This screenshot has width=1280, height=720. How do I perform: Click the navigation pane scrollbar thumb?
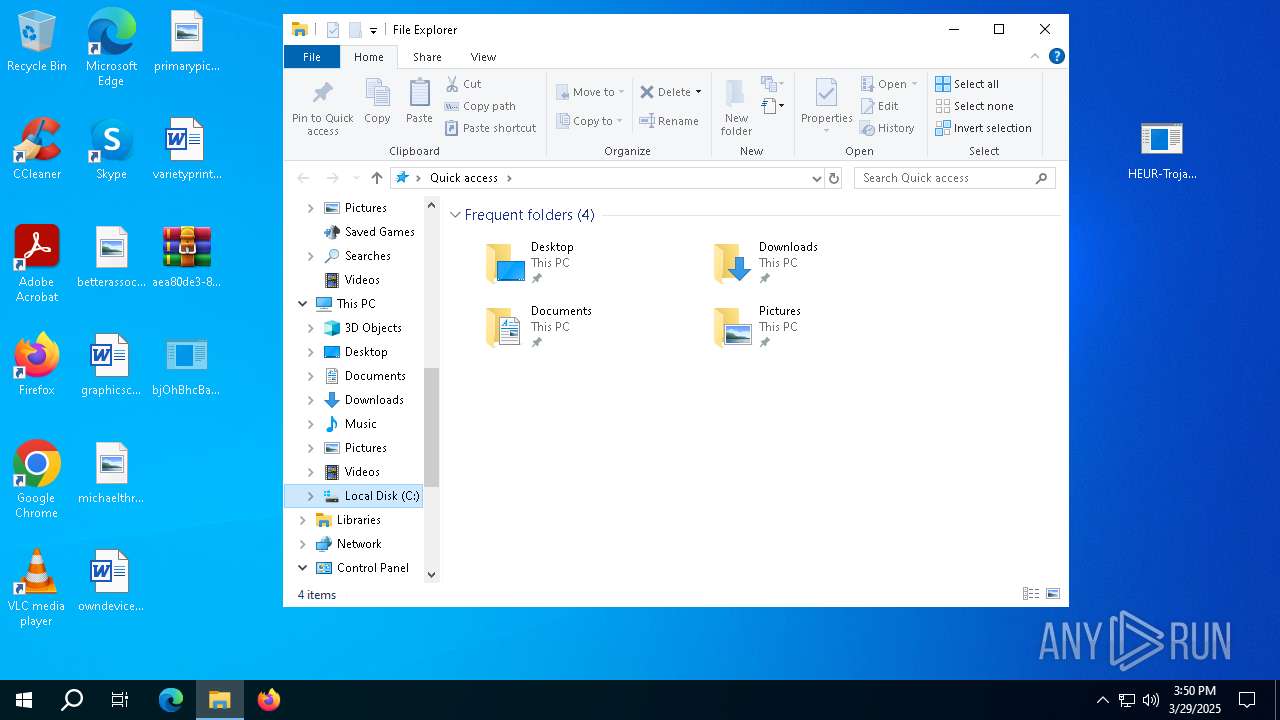click(x=432, y=427)
